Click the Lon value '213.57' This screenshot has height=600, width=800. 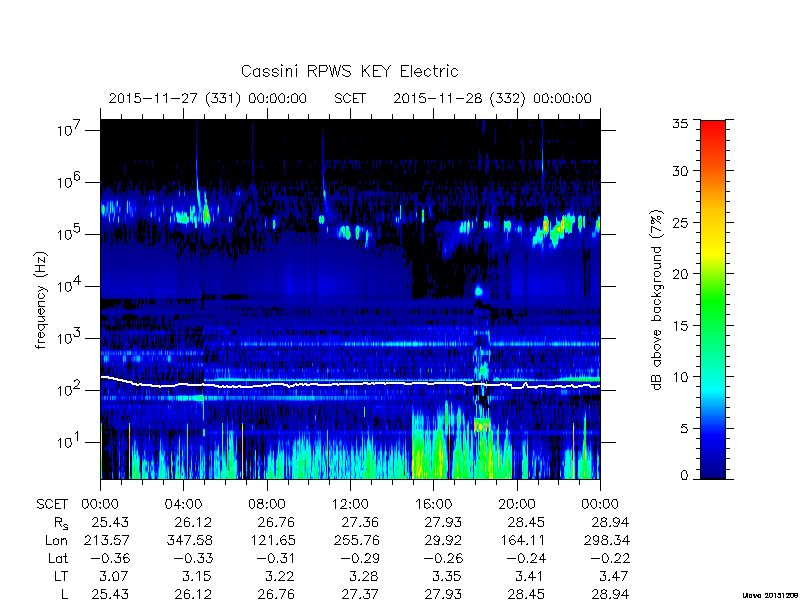(x=106, y=540)
